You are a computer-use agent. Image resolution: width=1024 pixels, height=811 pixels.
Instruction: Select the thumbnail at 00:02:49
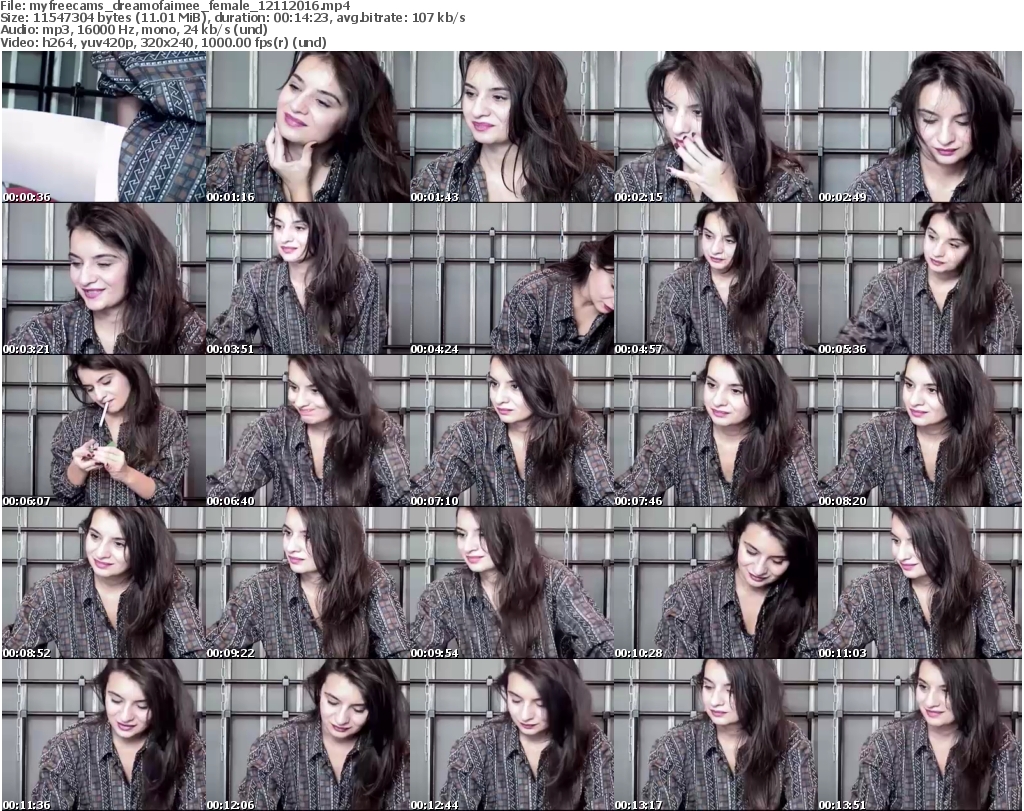point(919,127)
